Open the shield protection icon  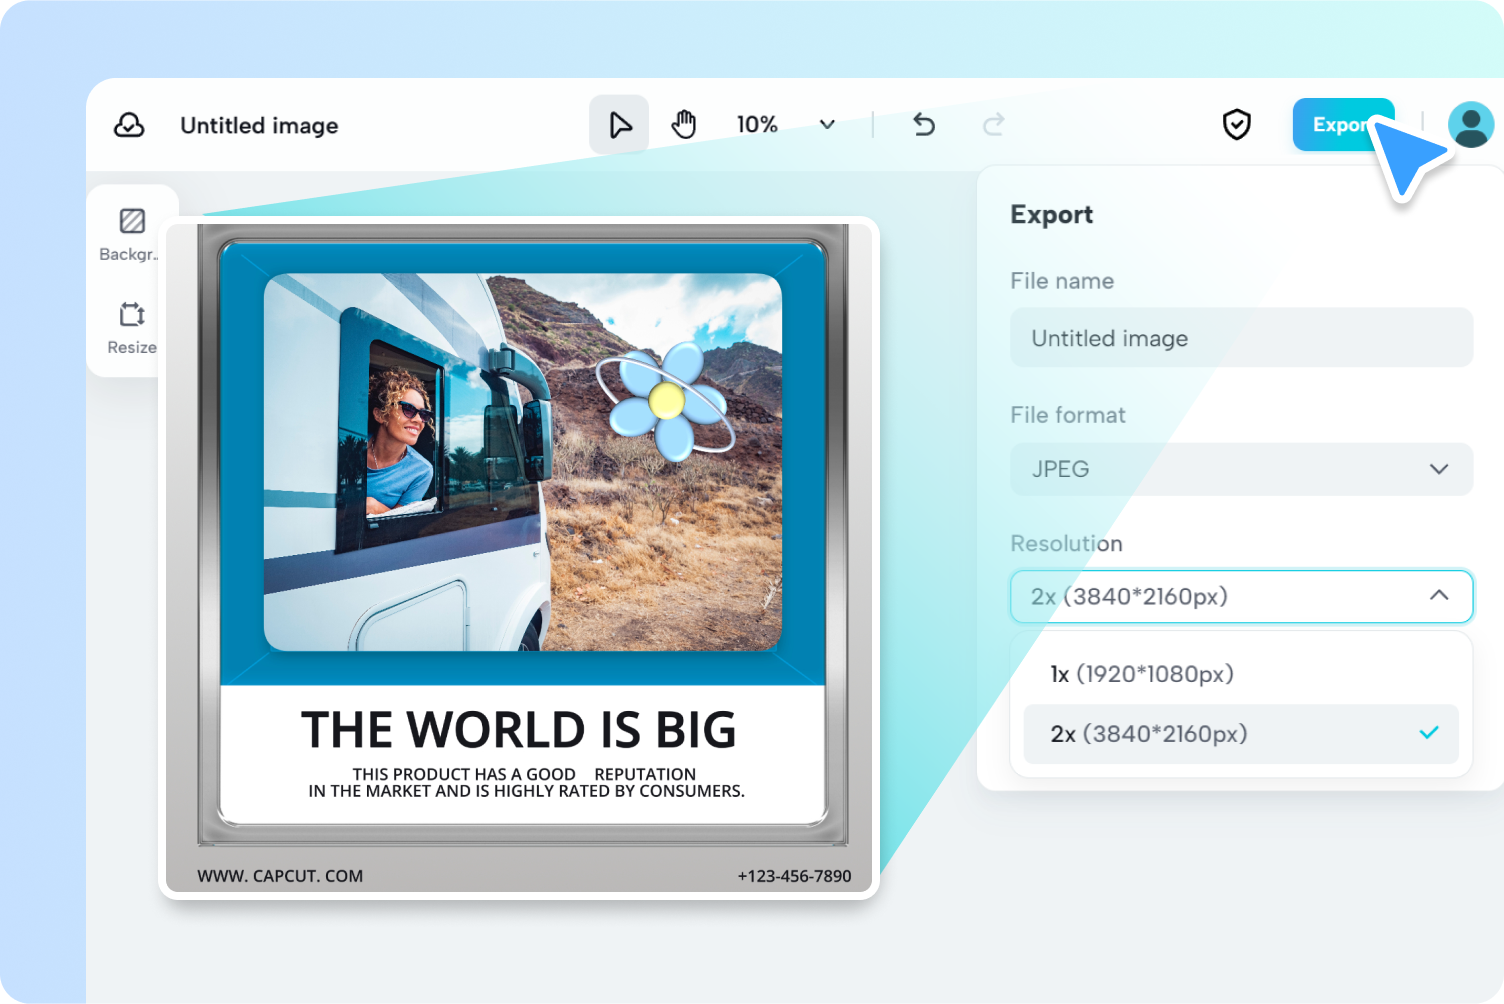[x=1237, y=125]
